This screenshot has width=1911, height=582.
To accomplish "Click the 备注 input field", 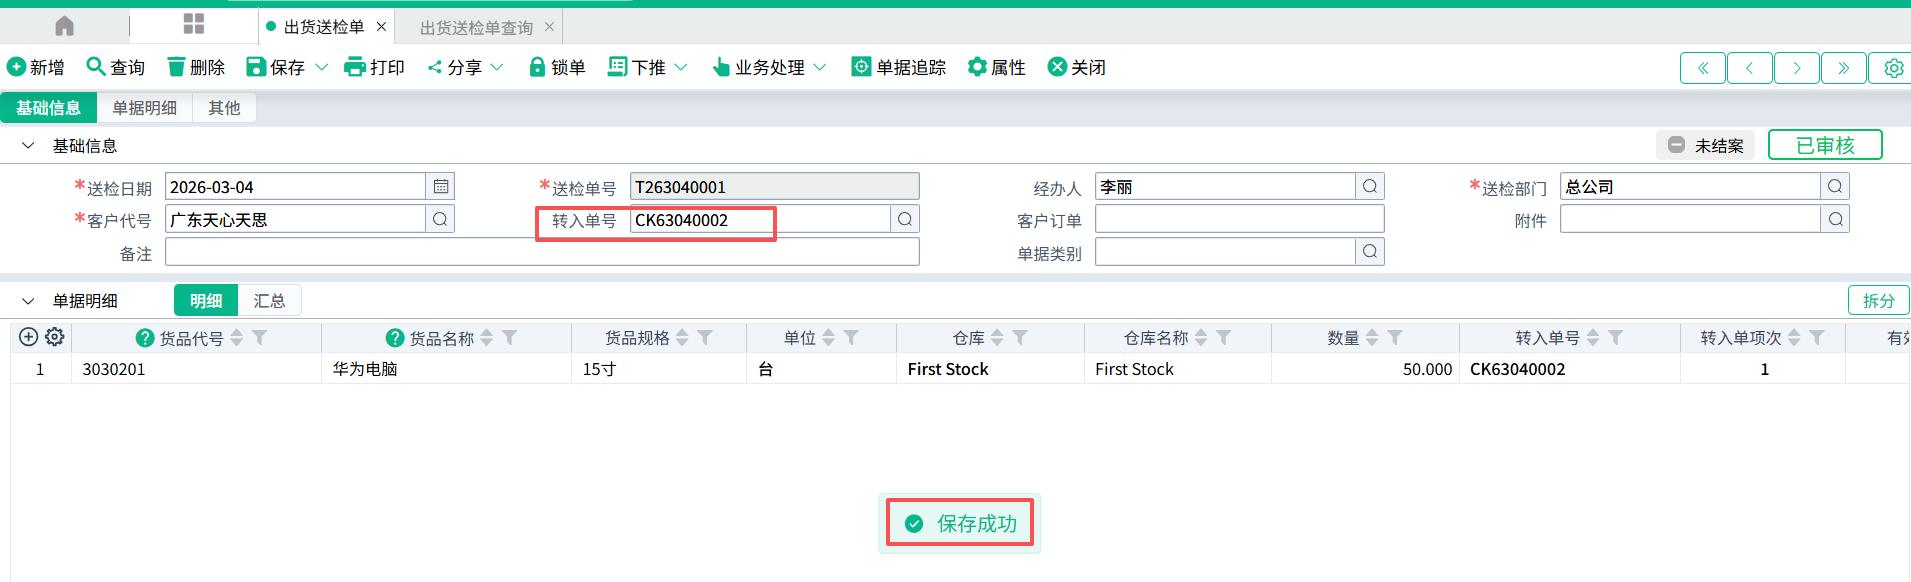I will (x=541, y=253).
